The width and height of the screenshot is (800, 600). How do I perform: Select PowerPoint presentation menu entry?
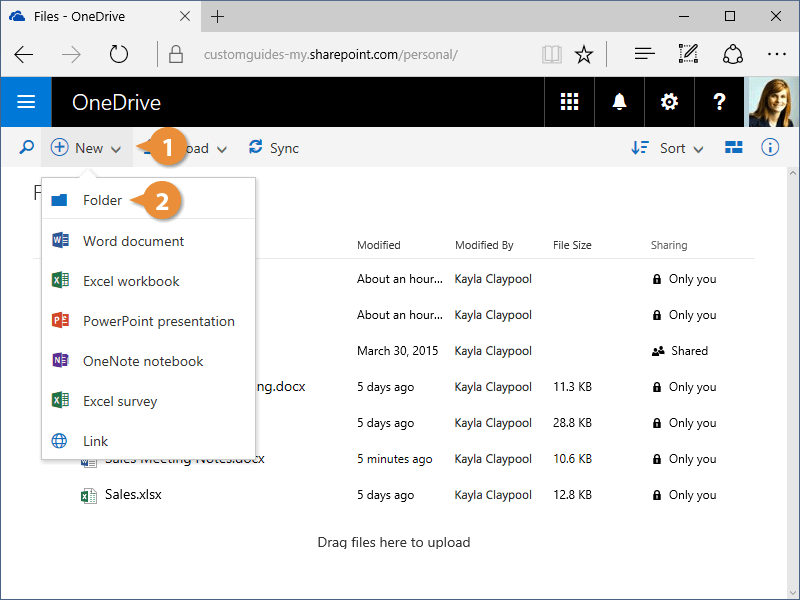158,321
